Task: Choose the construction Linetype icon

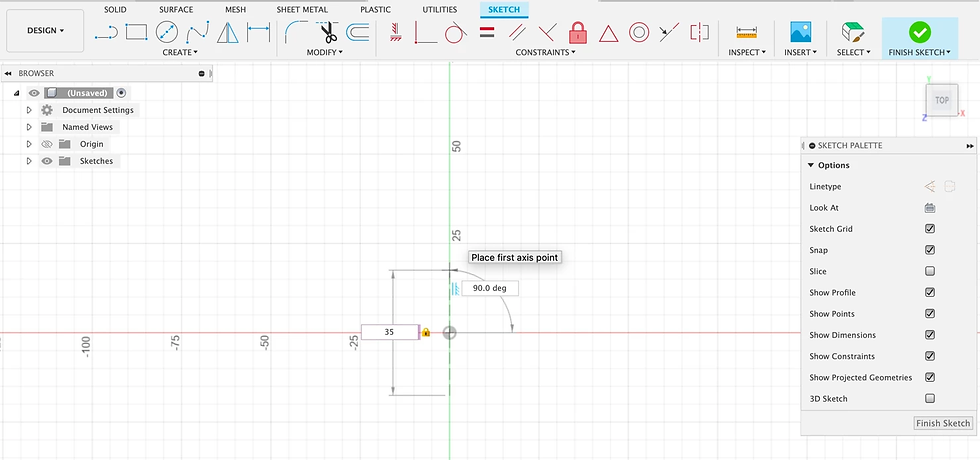Action: pyautogui.click(x=949, y=186)
